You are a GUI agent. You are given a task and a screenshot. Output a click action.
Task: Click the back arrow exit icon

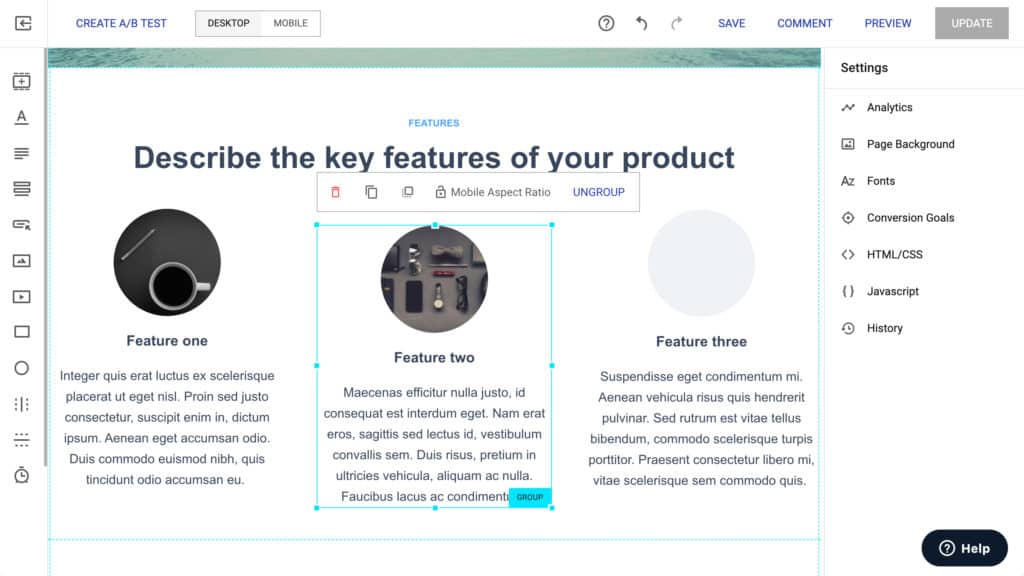pyautogui.click(x=23, y=24)
